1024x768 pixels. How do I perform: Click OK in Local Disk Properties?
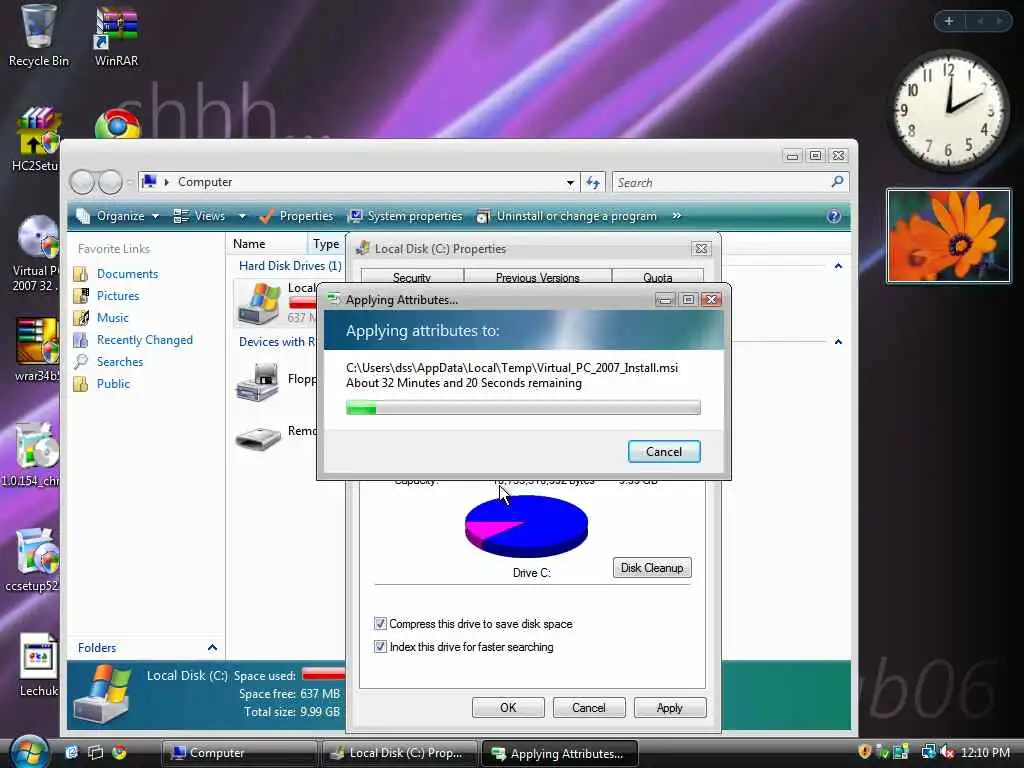click(x=508, y=708)
